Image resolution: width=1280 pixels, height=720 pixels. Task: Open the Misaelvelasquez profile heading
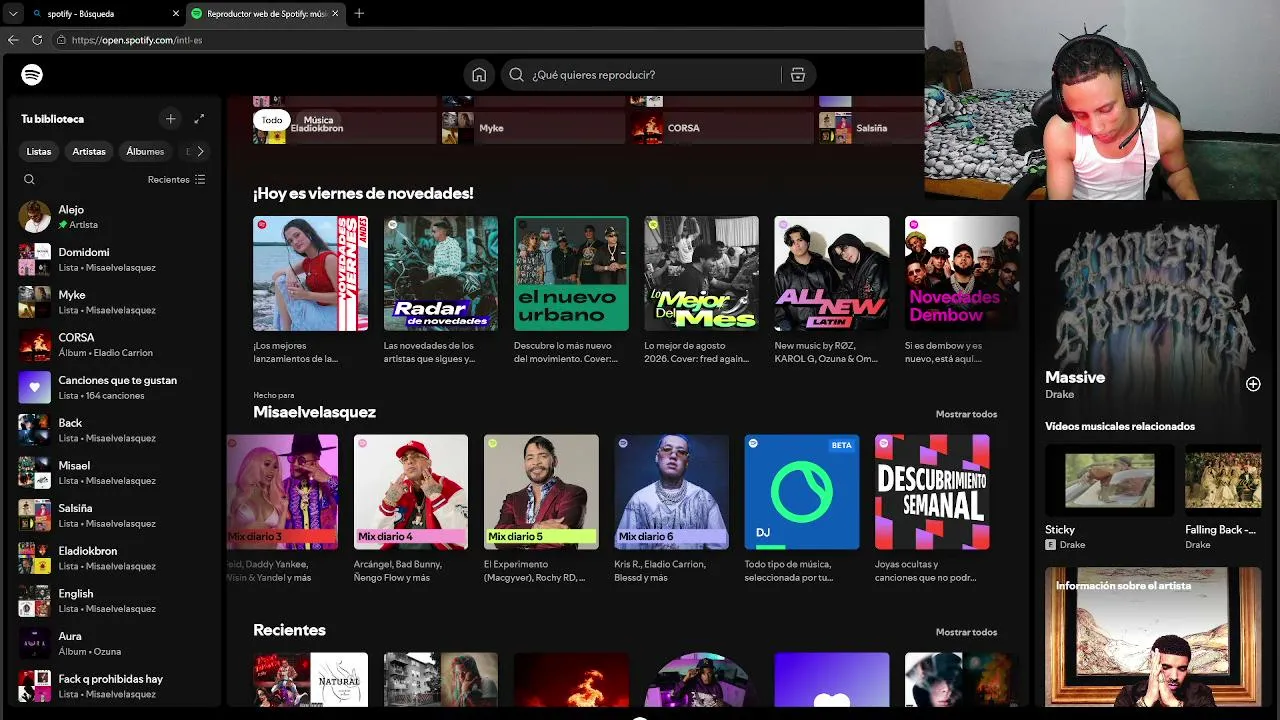pos(314,412)
